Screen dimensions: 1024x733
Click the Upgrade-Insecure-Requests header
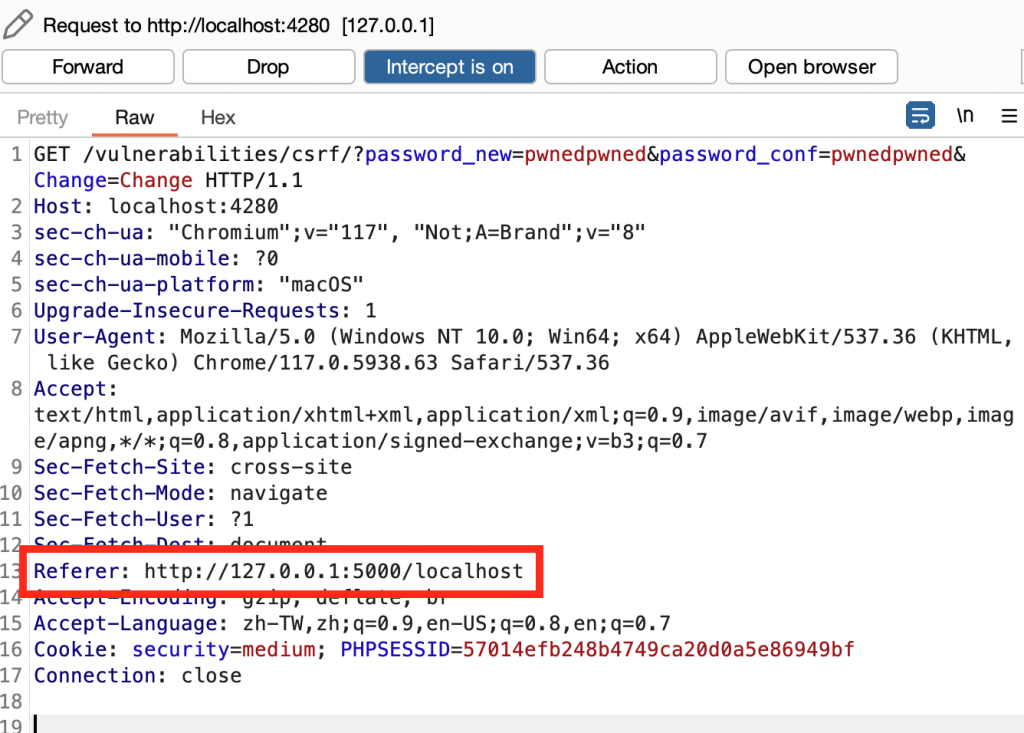point(205,311)
